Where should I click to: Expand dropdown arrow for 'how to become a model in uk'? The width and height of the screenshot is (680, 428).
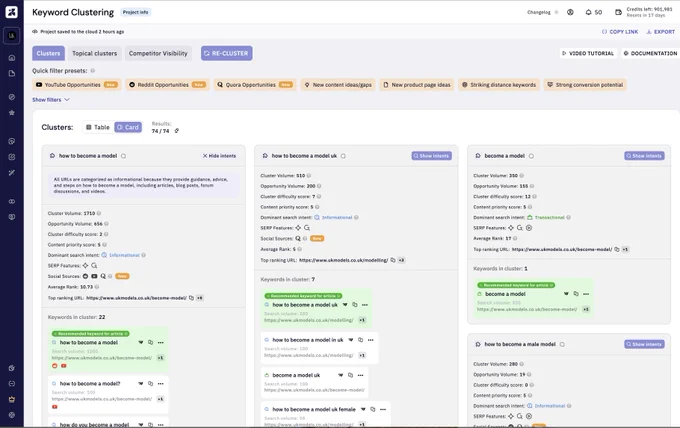click(x=351, y=340)
